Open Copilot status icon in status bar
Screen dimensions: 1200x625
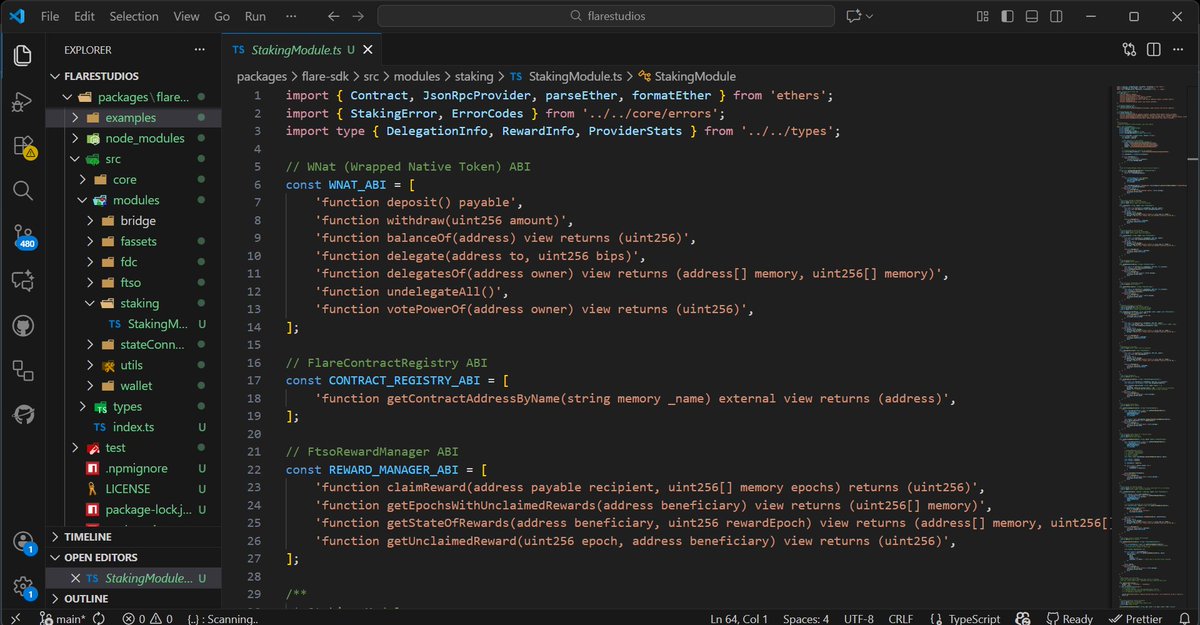point(1022,618)
